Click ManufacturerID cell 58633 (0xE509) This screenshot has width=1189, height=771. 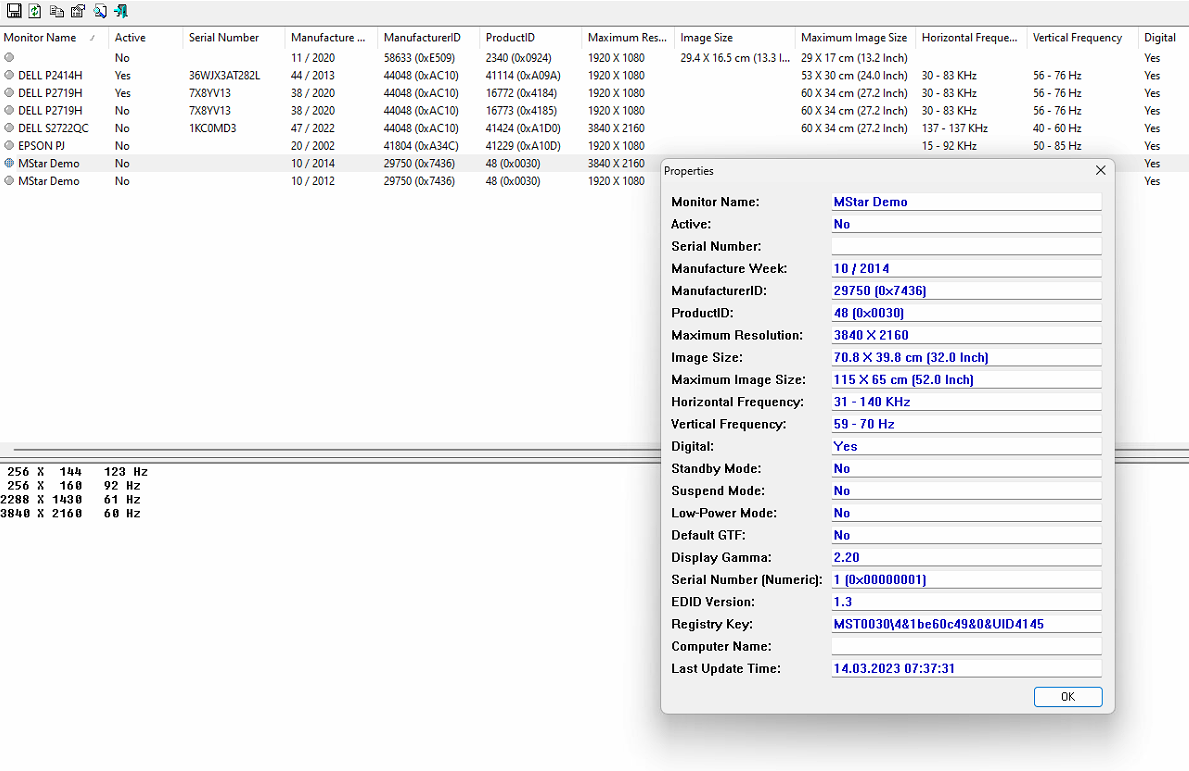pos(419,58)
